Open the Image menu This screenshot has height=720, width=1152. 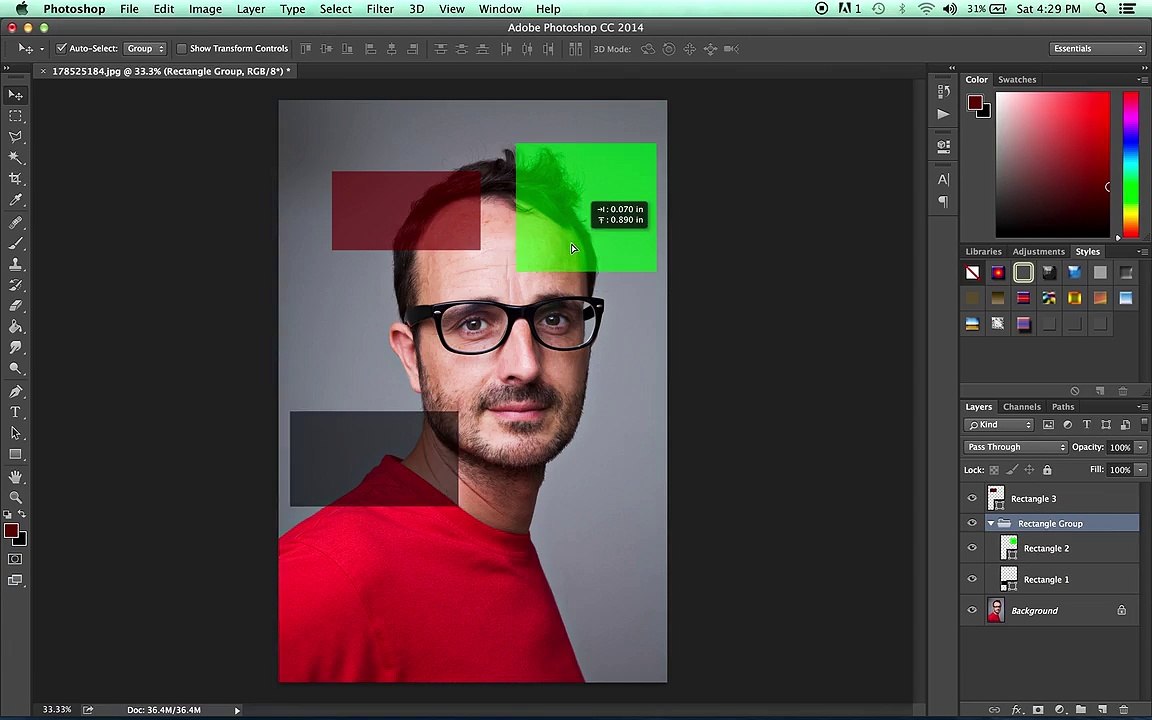pyautogui.click(x=205, y=9)
